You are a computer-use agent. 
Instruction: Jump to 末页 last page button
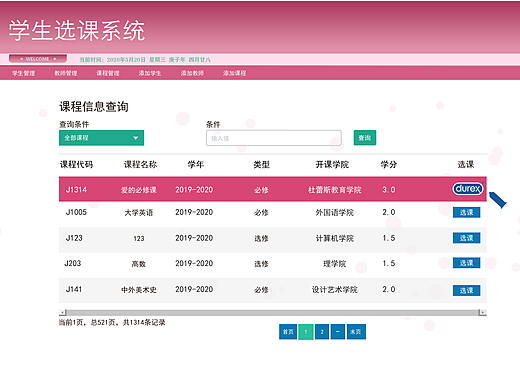click(356, 332)
